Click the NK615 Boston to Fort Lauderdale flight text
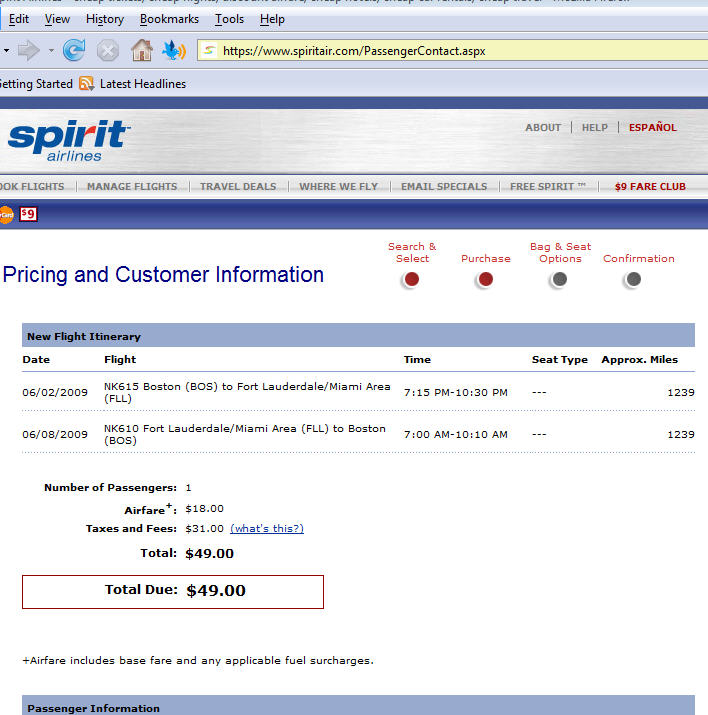708x715 pixels. 247,392
